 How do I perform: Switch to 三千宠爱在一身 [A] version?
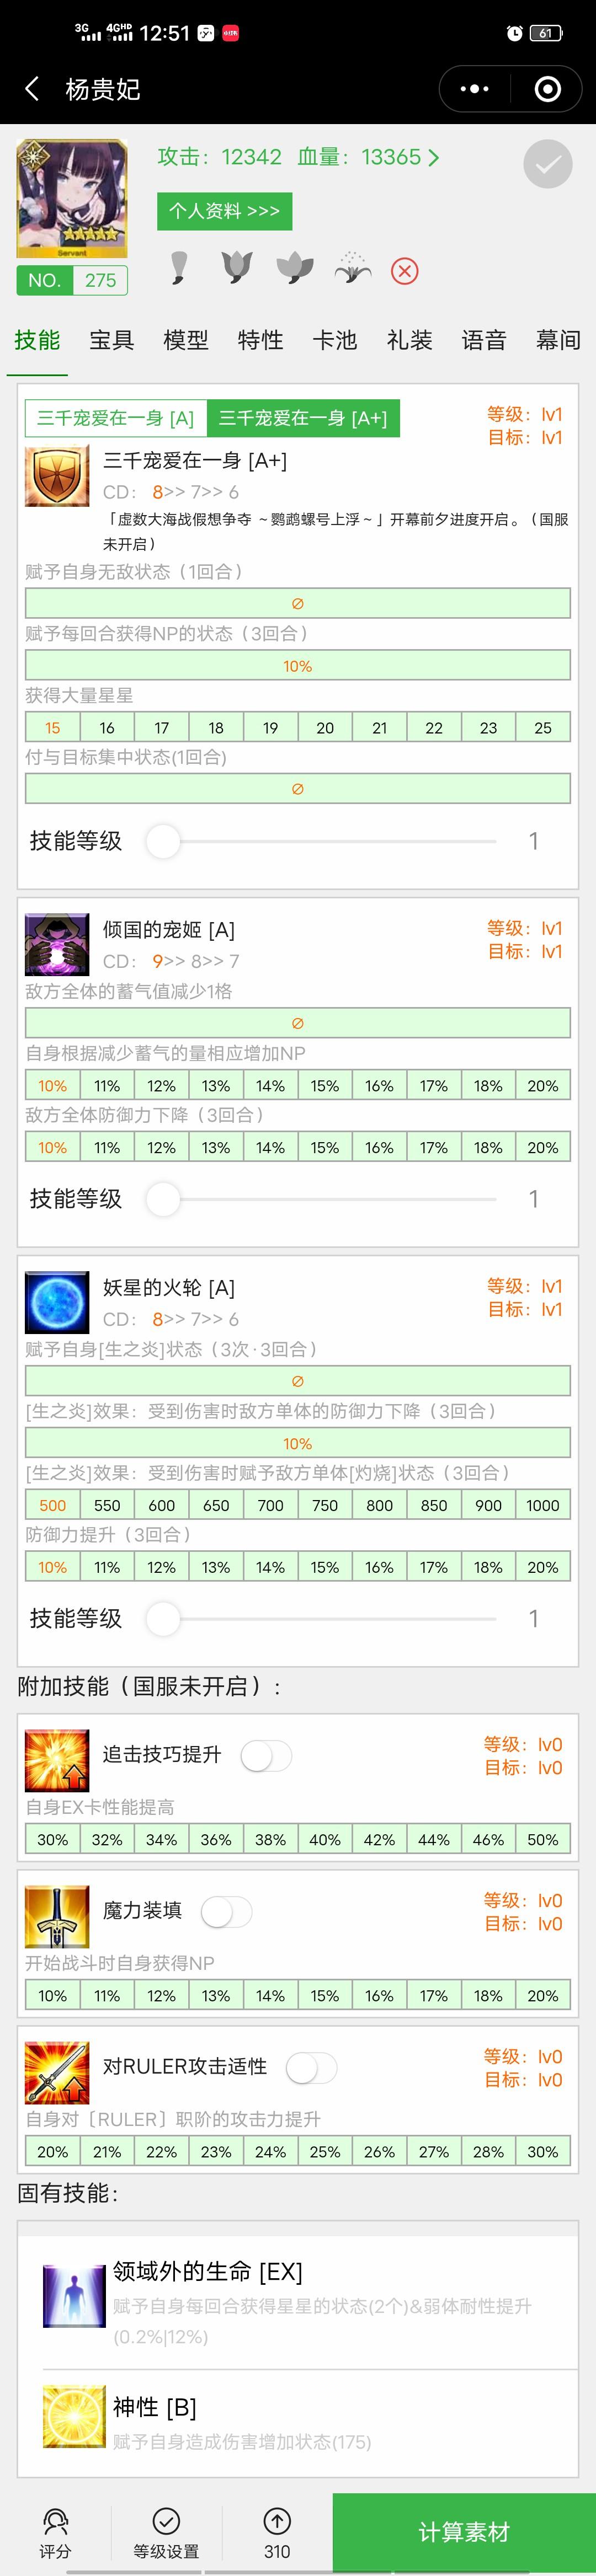tap(116, 418)
